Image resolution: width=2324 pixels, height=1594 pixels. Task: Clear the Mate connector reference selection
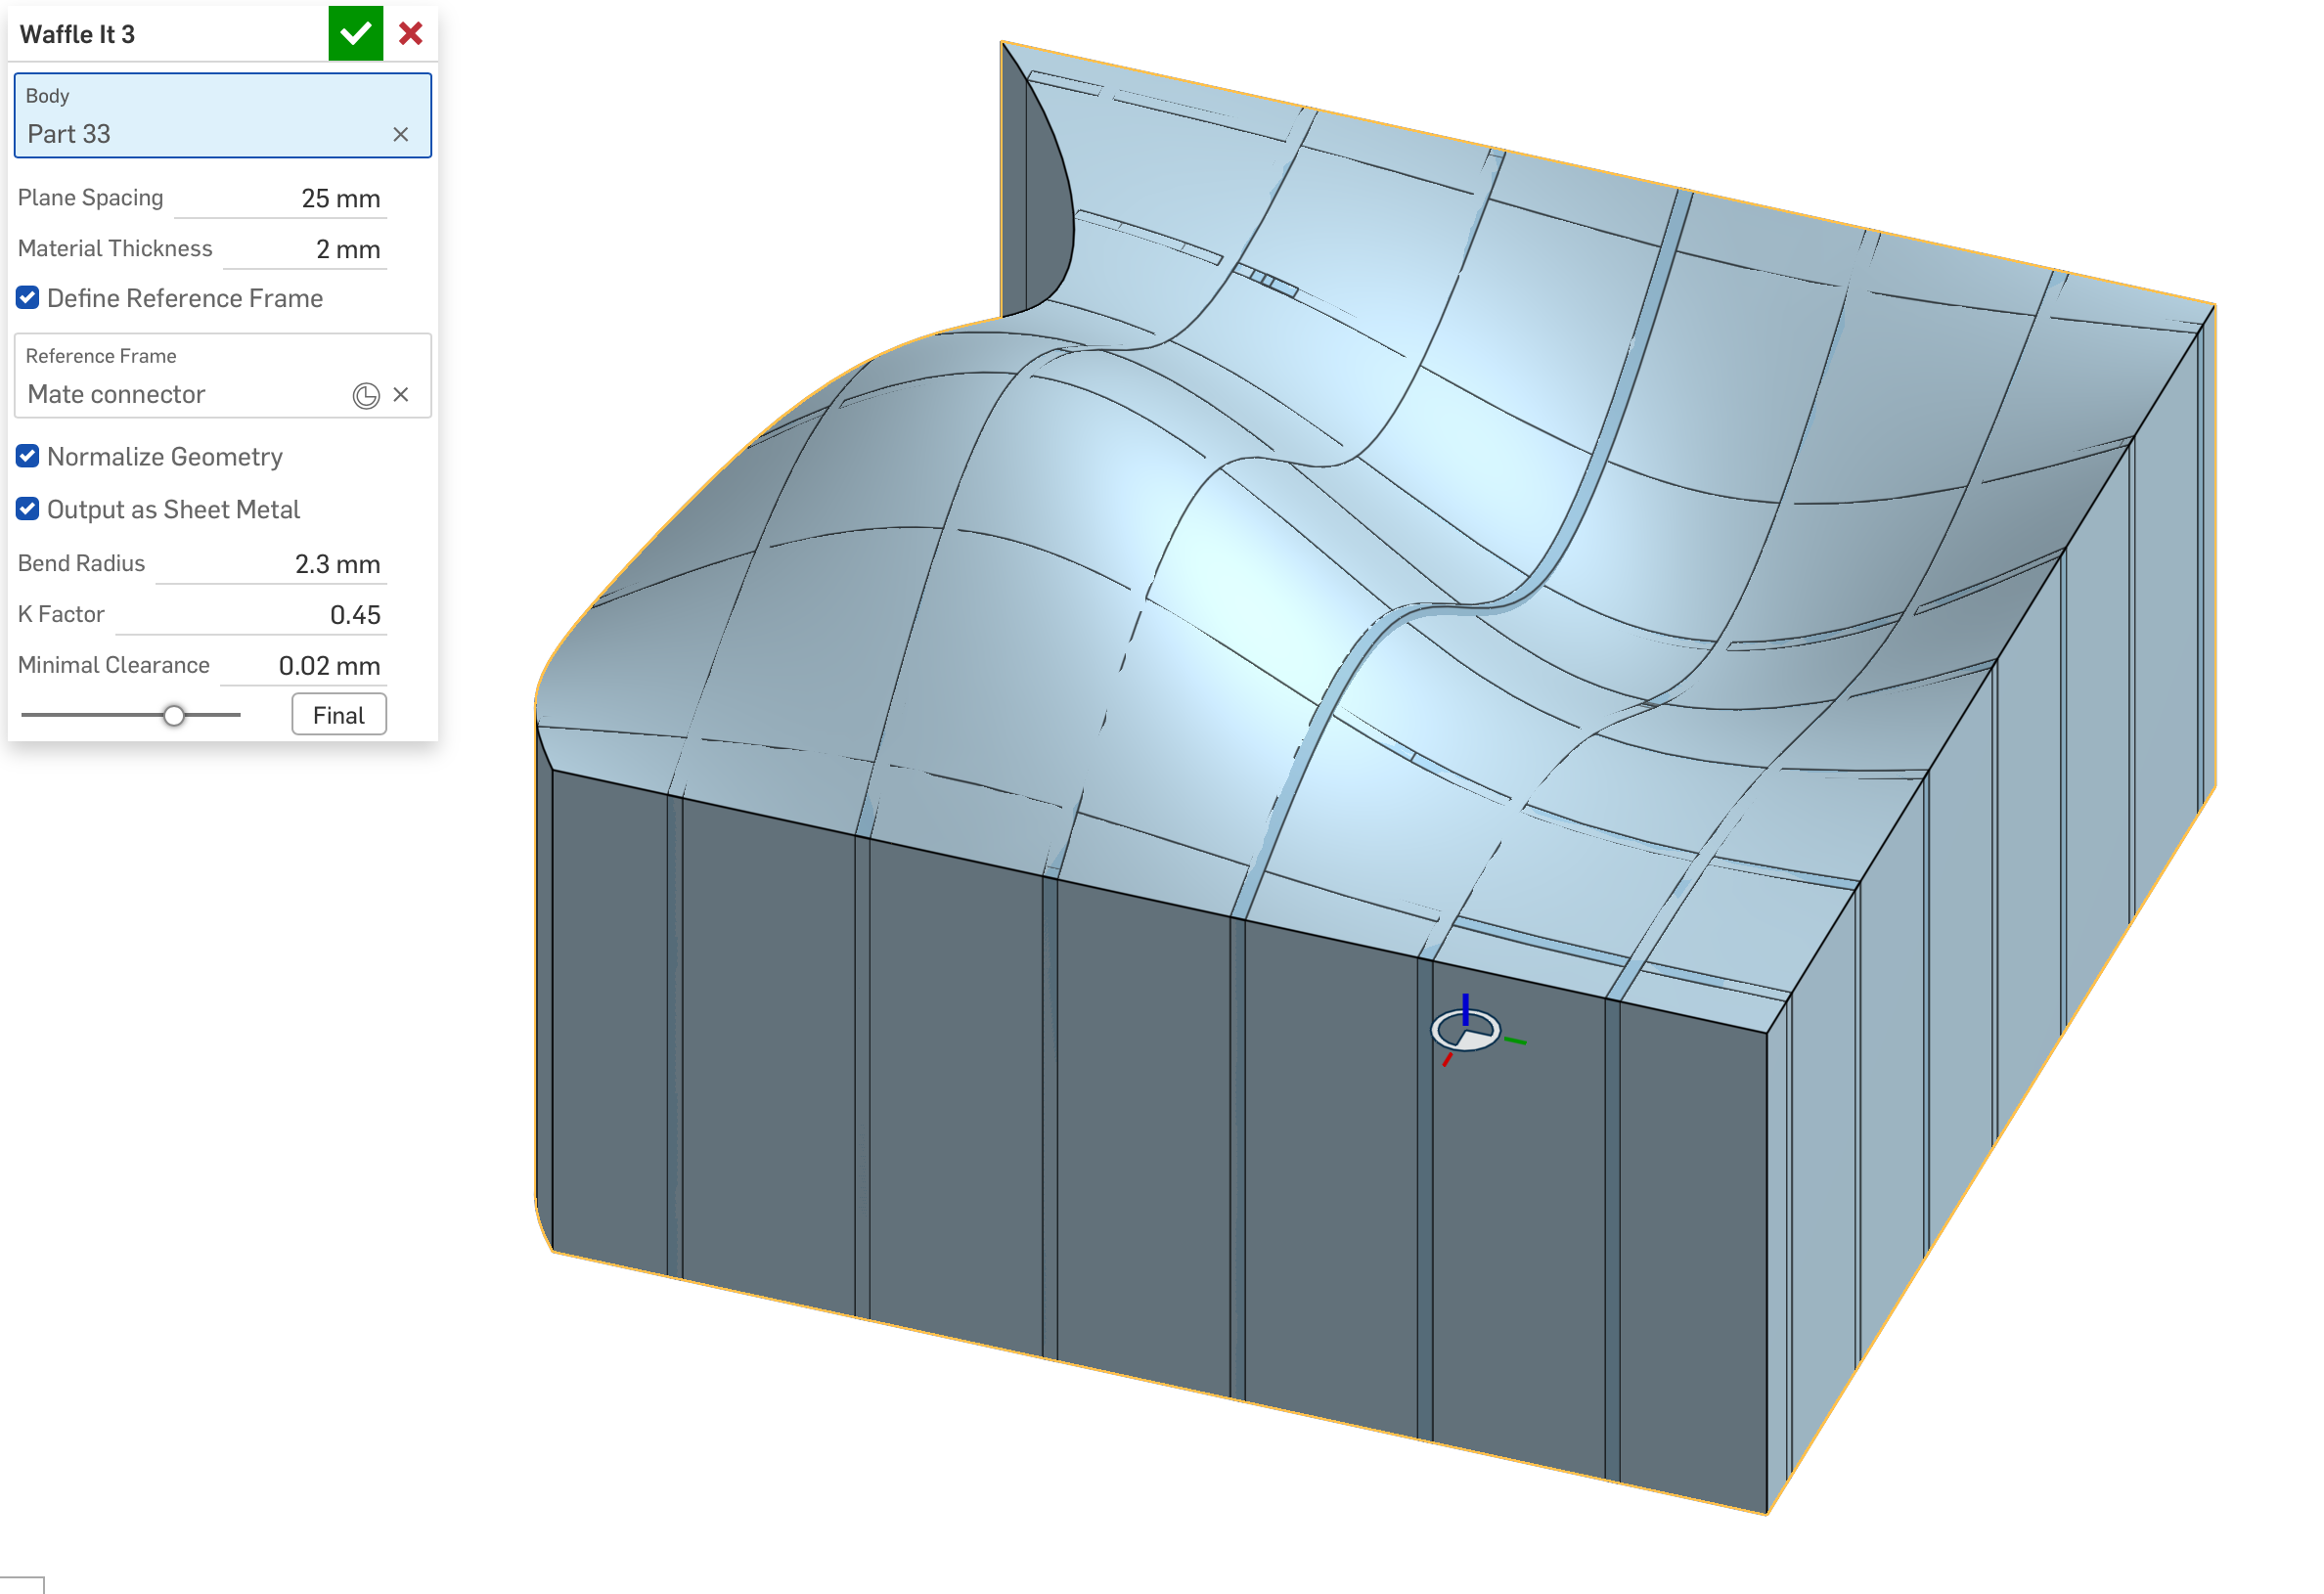coord(400,395)
